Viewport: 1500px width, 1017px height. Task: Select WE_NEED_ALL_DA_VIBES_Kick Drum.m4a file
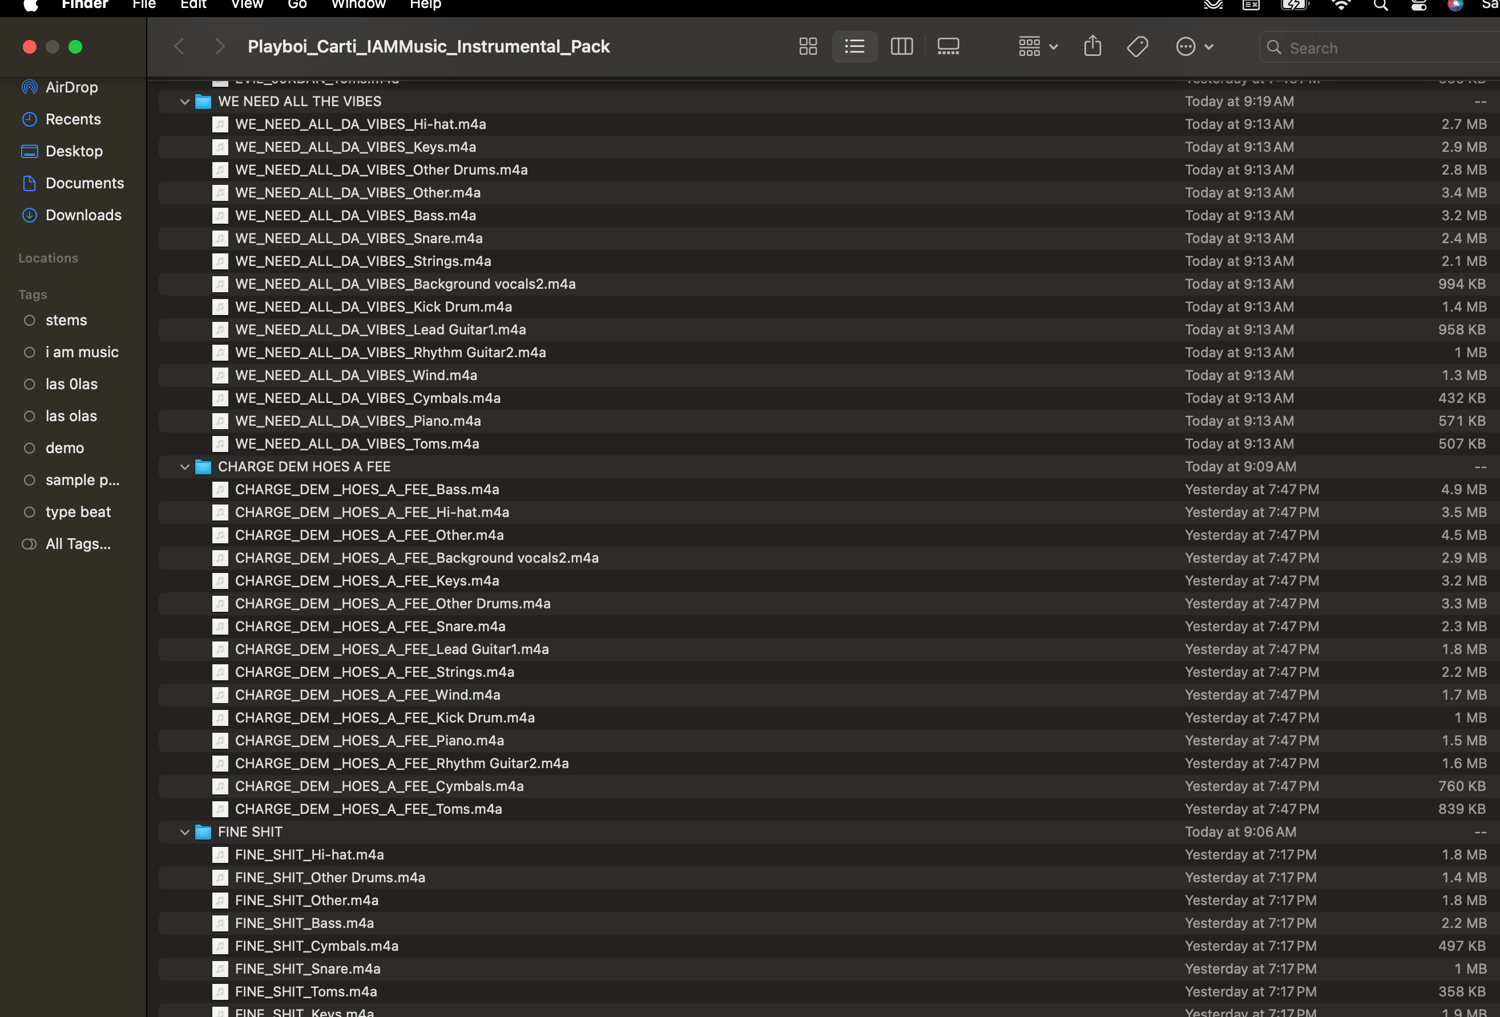[827, 307]
